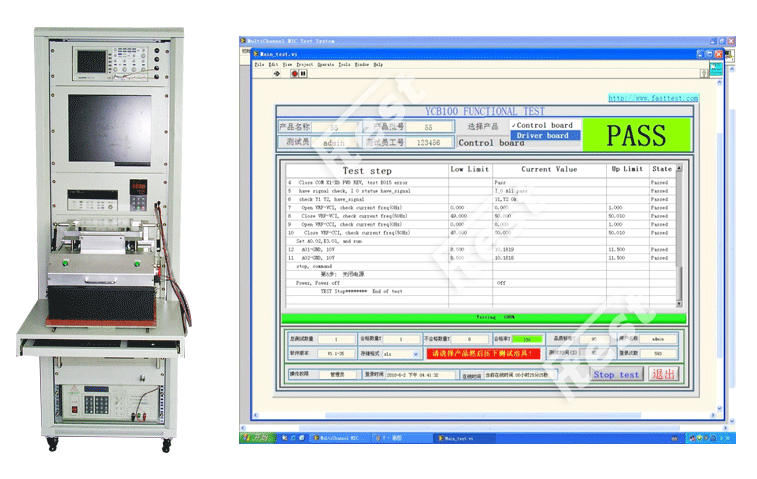Click the Pause toolbar icon
Image resolution: width=757 pixels, height=479 pixels.
point(303,73)
